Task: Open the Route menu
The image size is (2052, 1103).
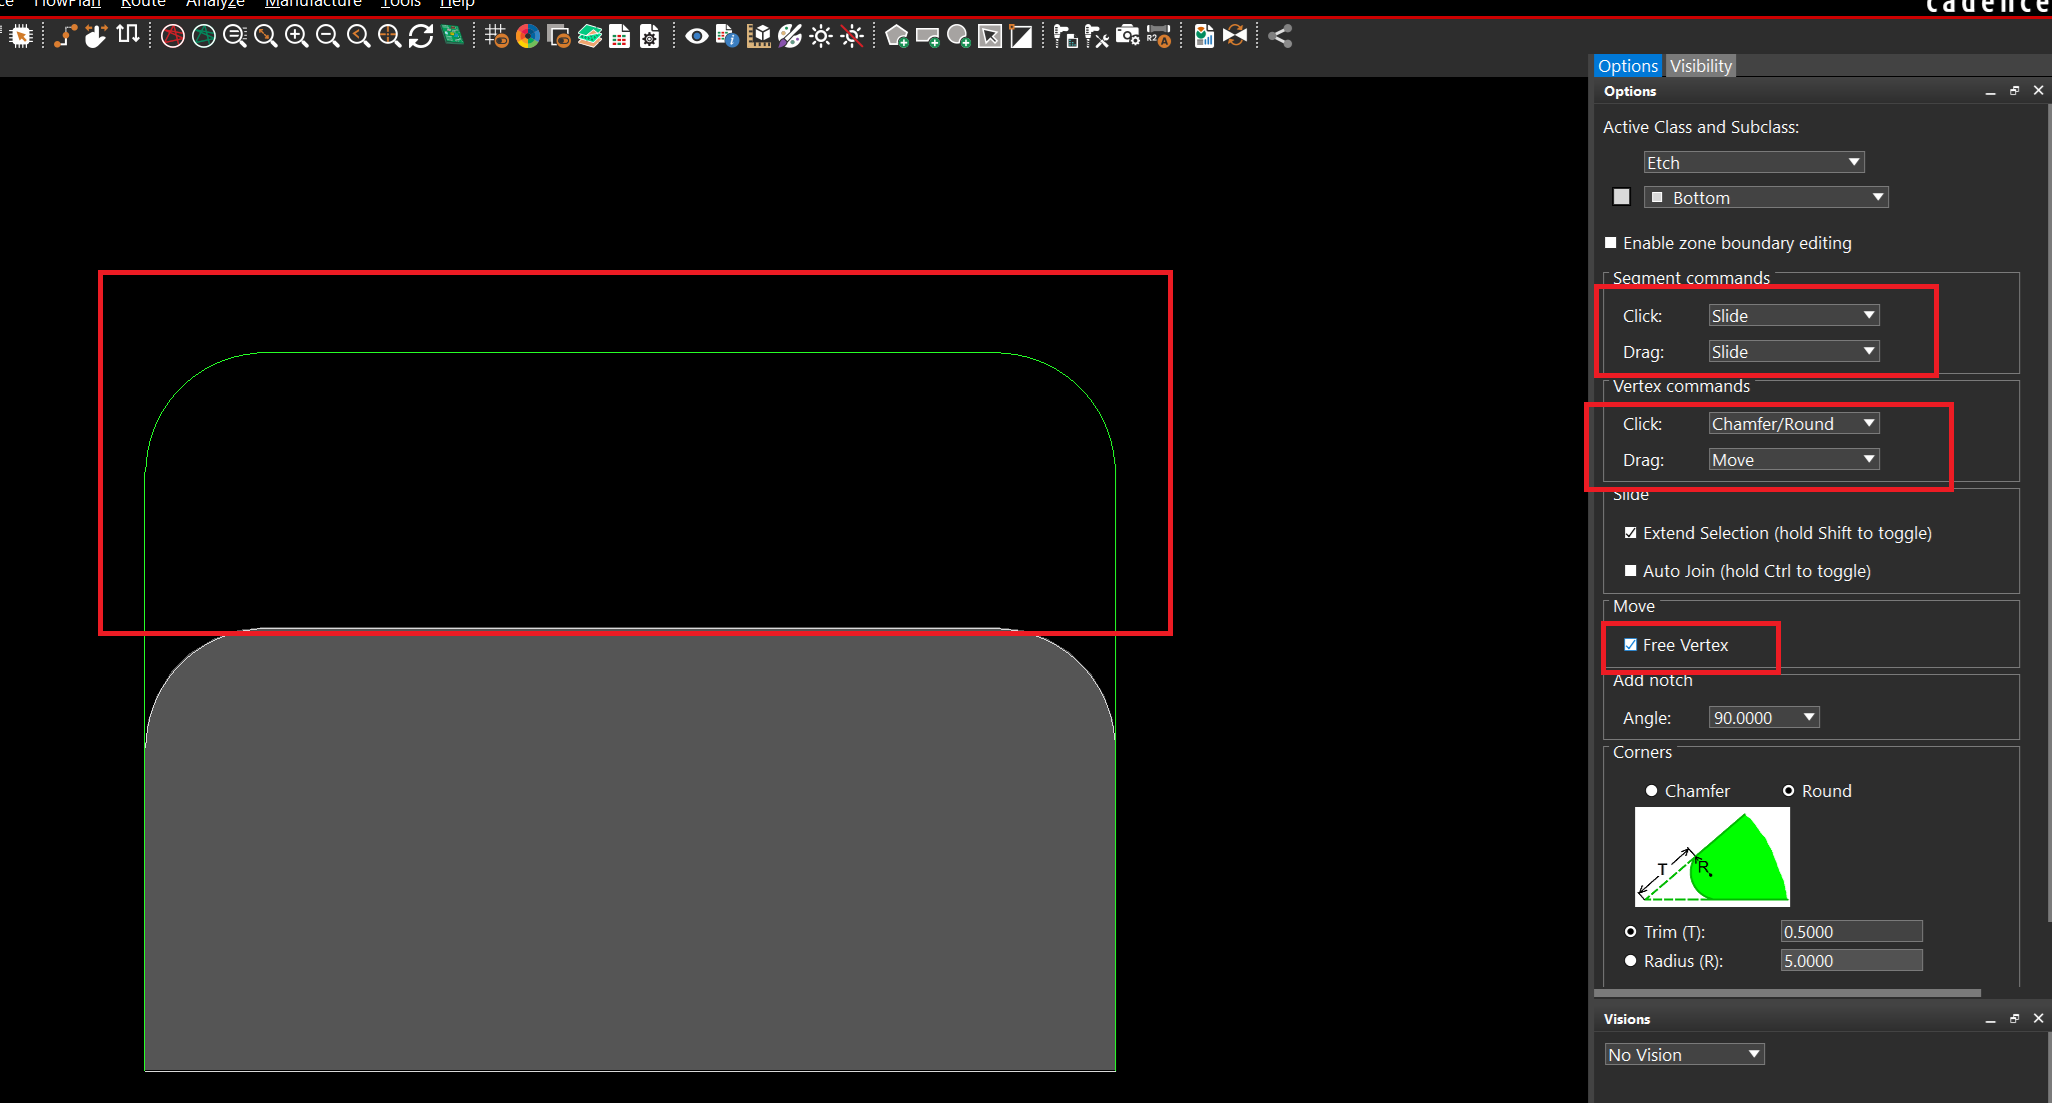Action: coord(143,4)
